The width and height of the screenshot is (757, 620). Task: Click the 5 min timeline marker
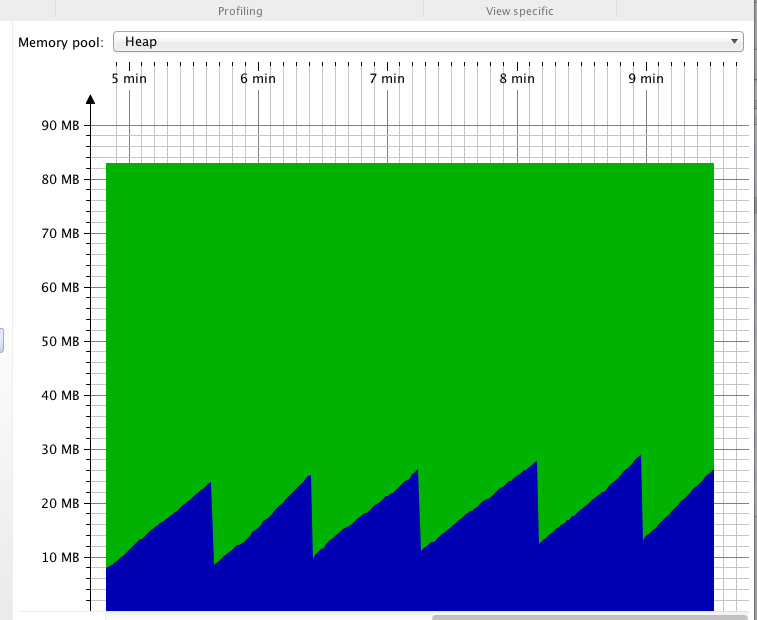[x=129, y=78]
